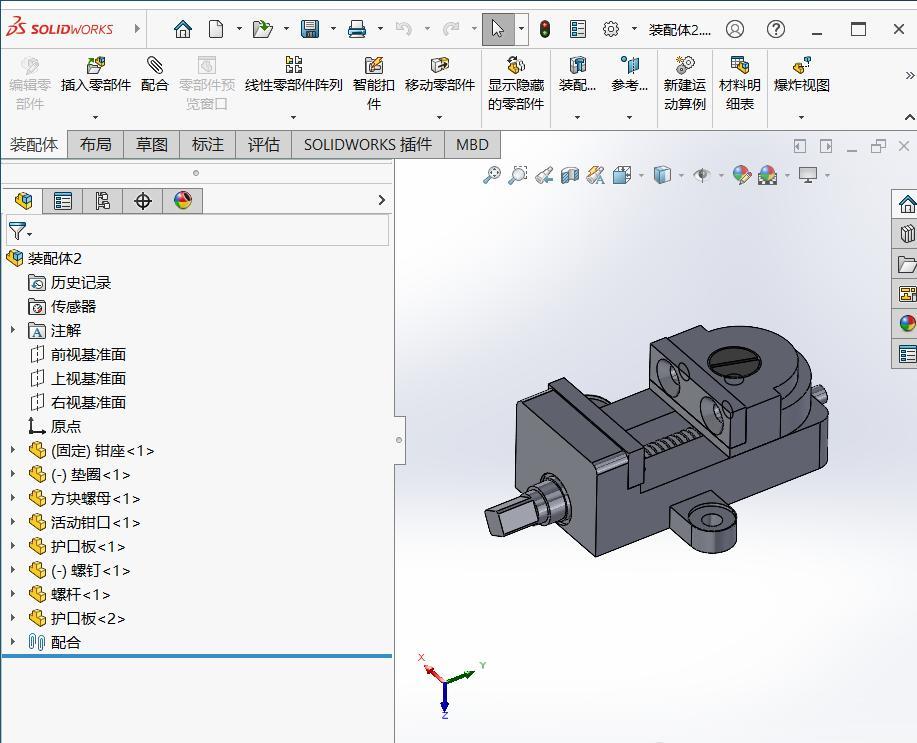This screenshot has height=743, width=917.
Task: Select the Mate tool in the CommandManager
Action: click(x=155, y=75)
